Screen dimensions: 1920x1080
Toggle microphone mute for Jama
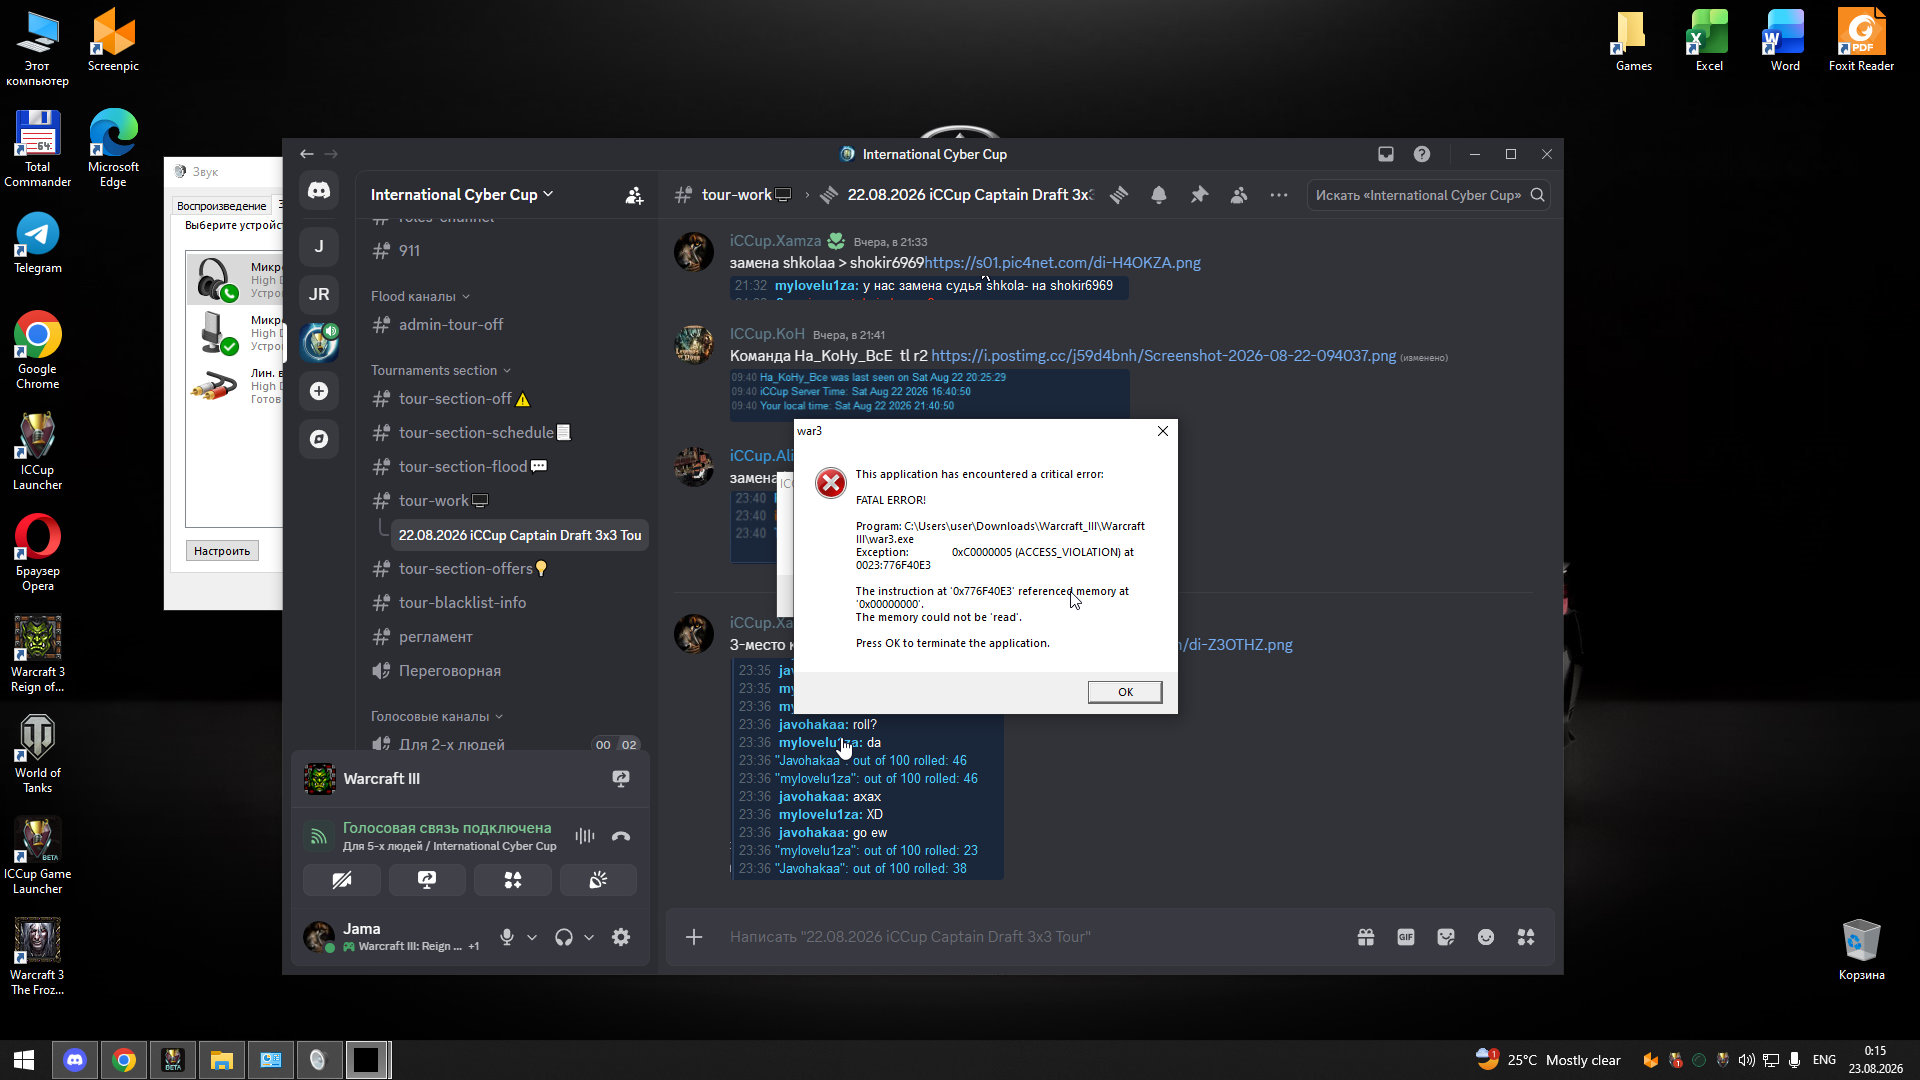tap(507, 937)
